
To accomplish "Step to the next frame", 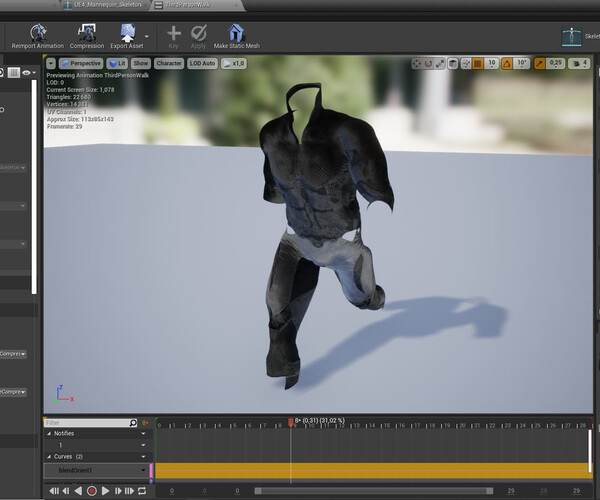I will point(118,491).
